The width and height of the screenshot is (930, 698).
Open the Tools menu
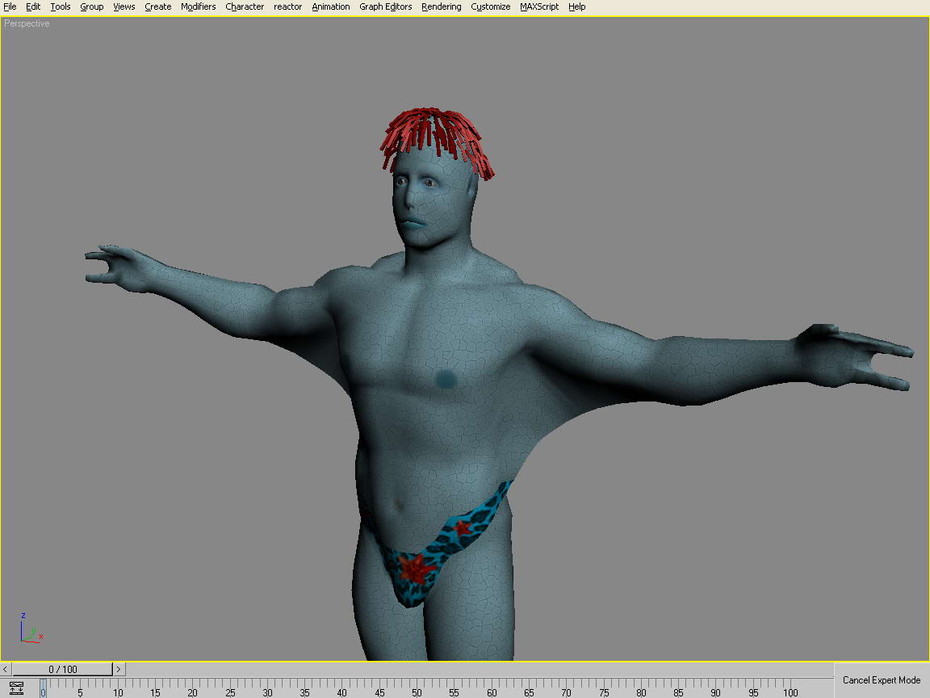[60, 7]
